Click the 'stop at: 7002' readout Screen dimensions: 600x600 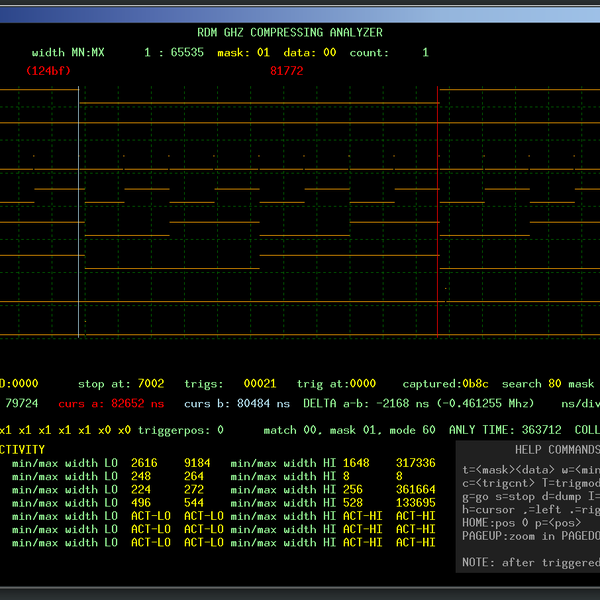[x=121, y=383]
